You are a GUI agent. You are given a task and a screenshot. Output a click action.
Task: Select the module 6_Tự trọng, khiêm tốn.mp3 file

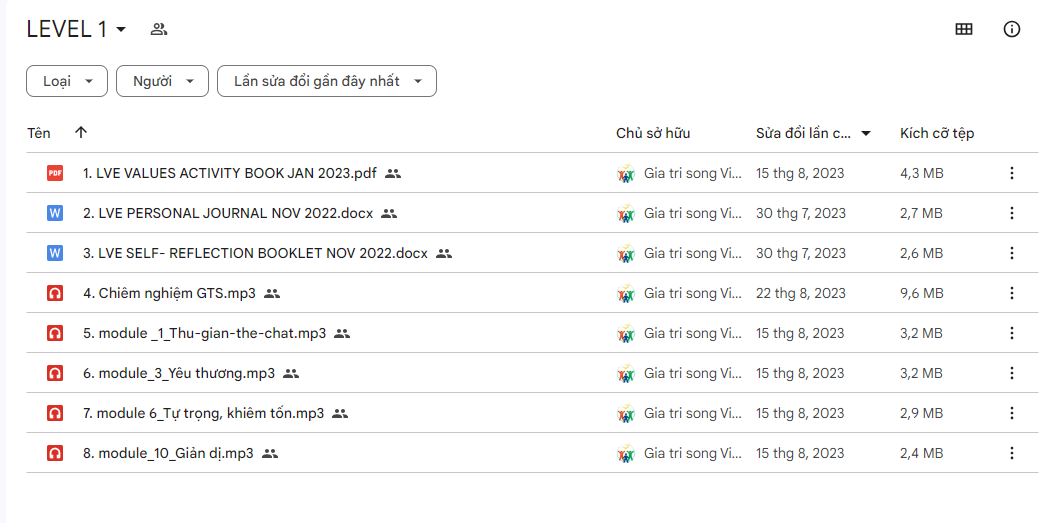tap(204, 413)
